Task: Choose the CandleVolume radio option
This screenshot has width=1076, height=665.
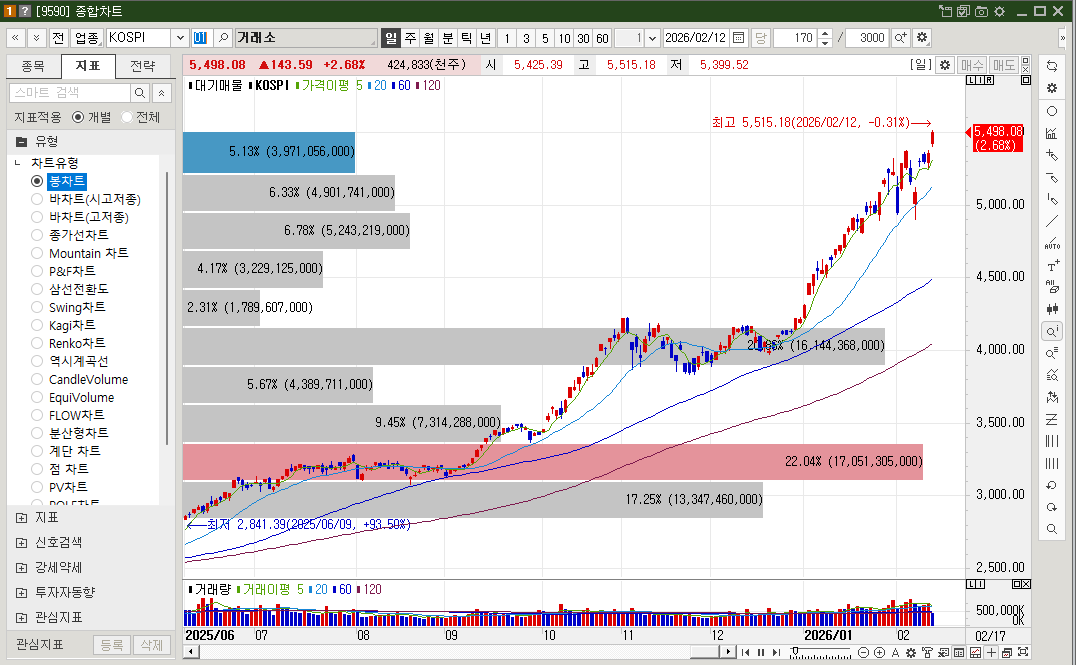Action: [x=37, y=380]
